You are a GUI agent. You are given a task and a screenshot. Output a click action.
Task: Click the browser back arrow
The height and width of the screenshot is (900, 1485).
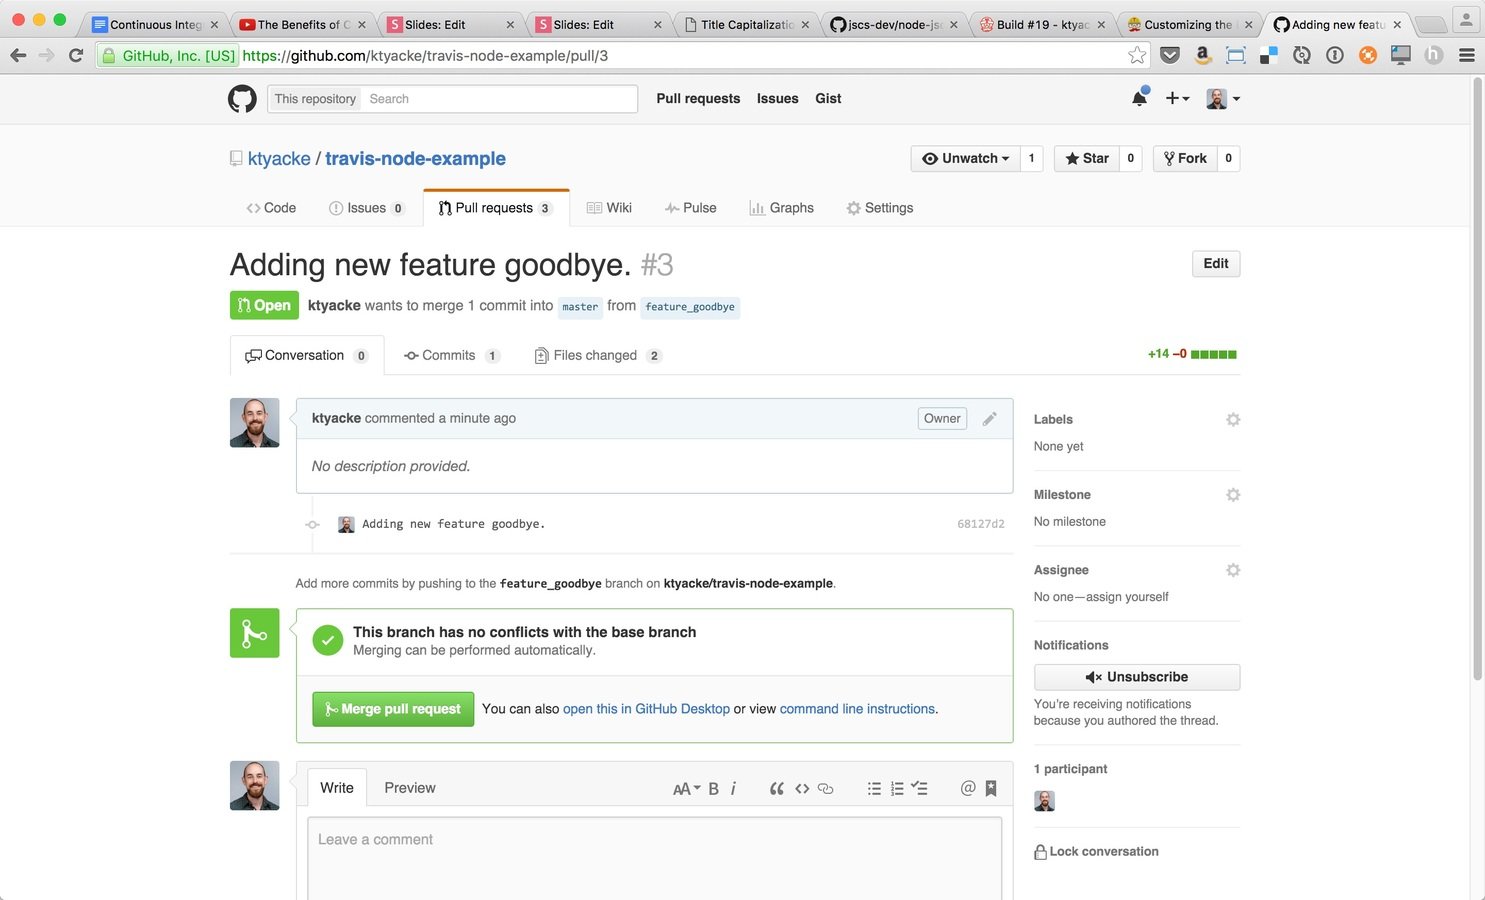click(18, 56)
